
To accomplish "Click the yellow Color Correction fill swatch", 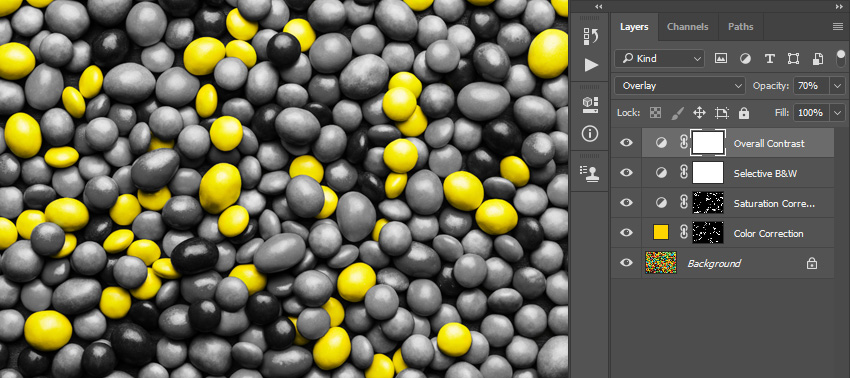I will [x=661, y=233].
